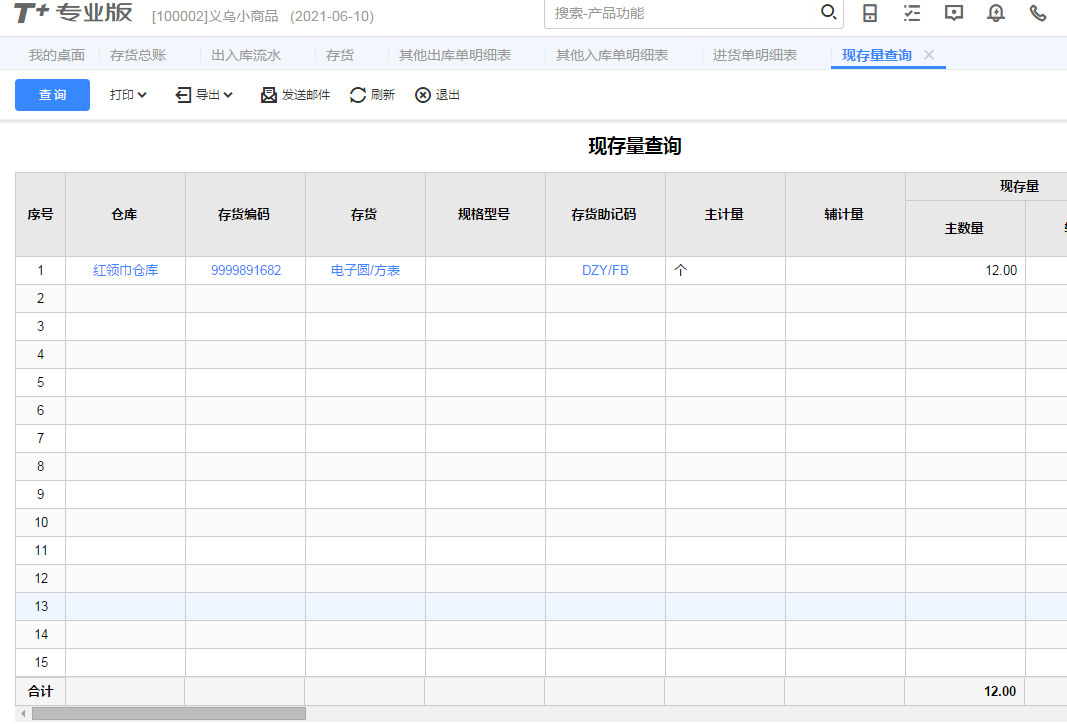The width and height of the screenshot is (1067, 724).
Task: Click the 合计 total row label
Action: coord(40,691)
